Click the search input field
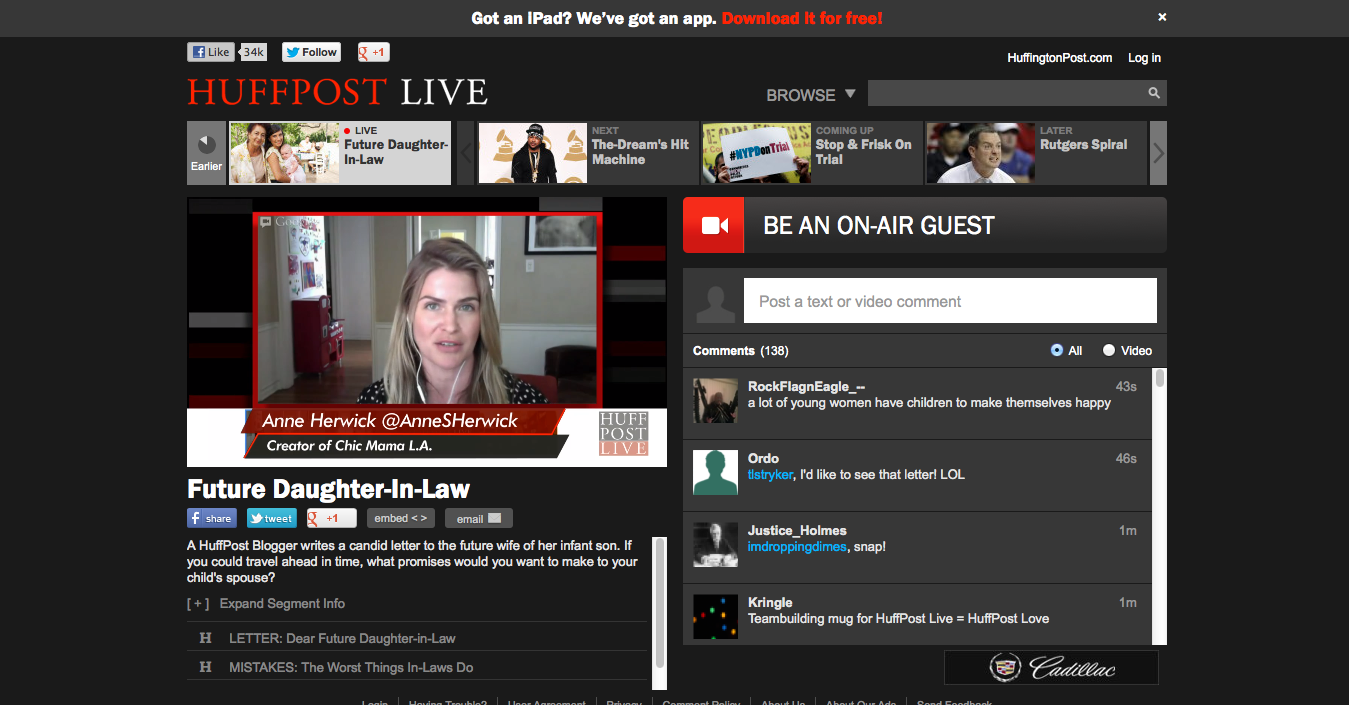This screenshot has height=705, width=1349. pos(1006,93)
